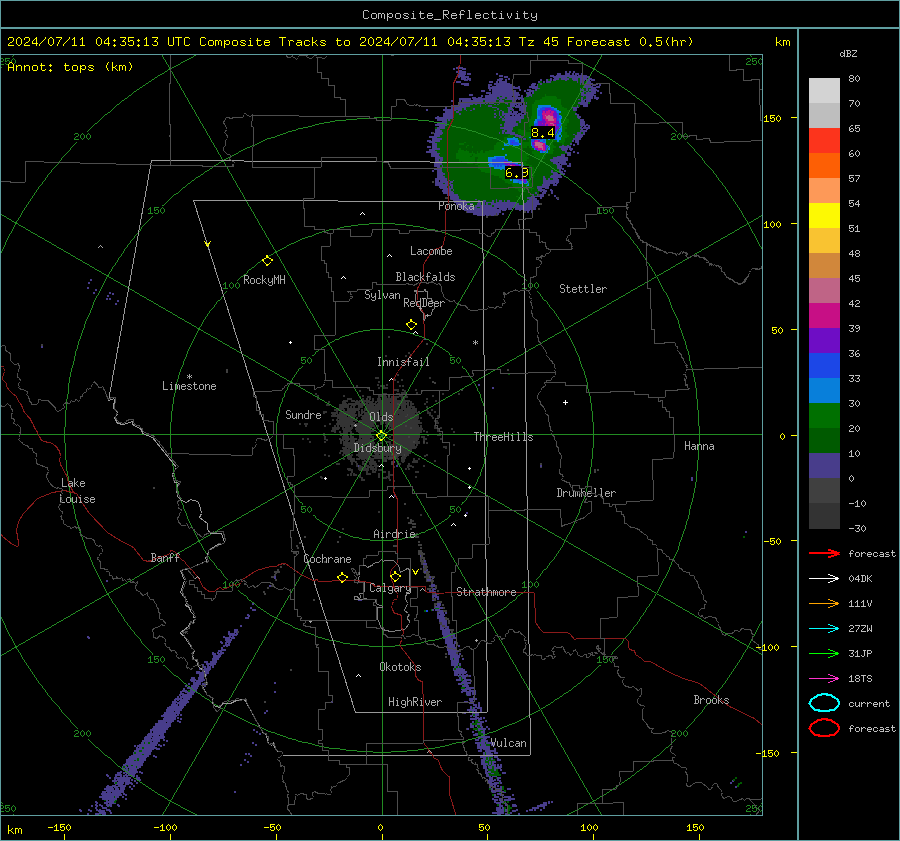Click the timestamp header text line
This screenshot has height=841, width=900.
[350, 42]
